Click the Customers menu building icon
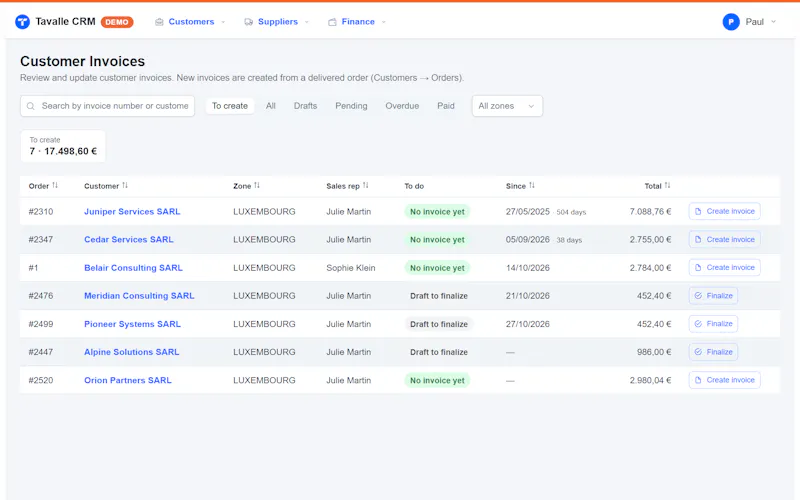800x500 pixels. coord(159,22)
